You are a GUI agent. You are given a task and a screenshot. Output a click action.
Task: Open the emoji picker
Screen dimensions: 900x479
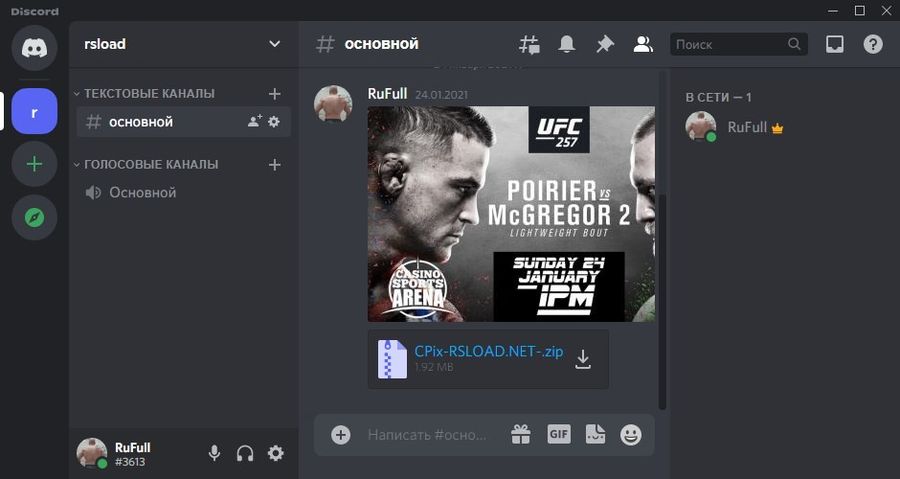631,435
